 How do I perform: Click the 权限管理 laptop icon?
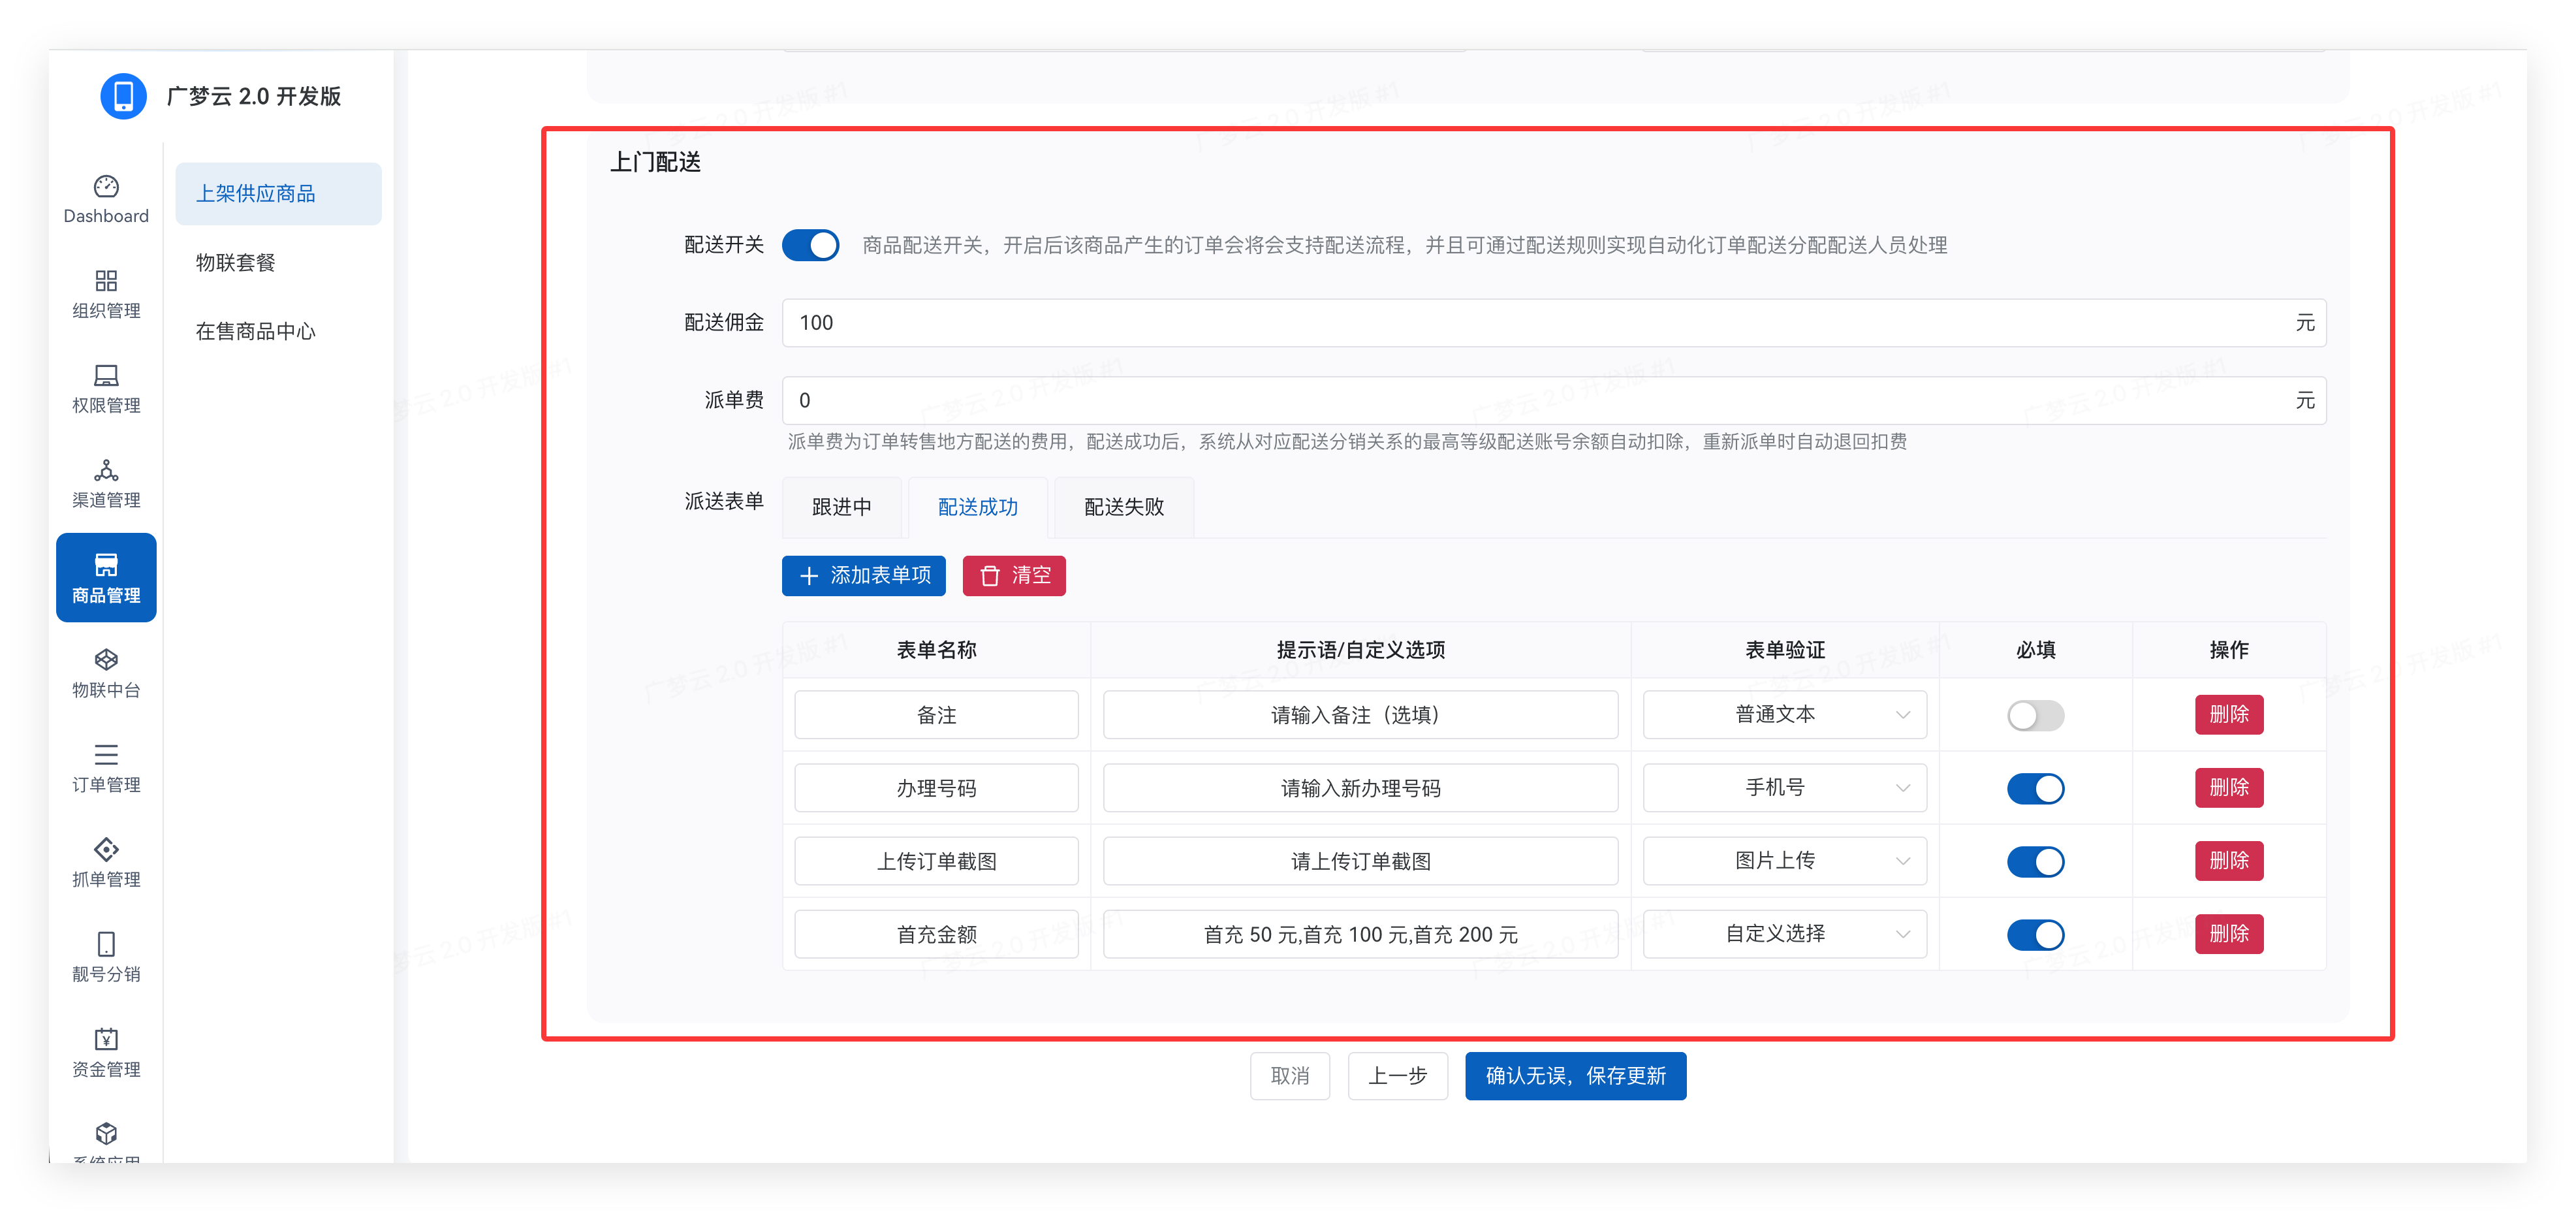pyautogui.click(x=106, y=377)
